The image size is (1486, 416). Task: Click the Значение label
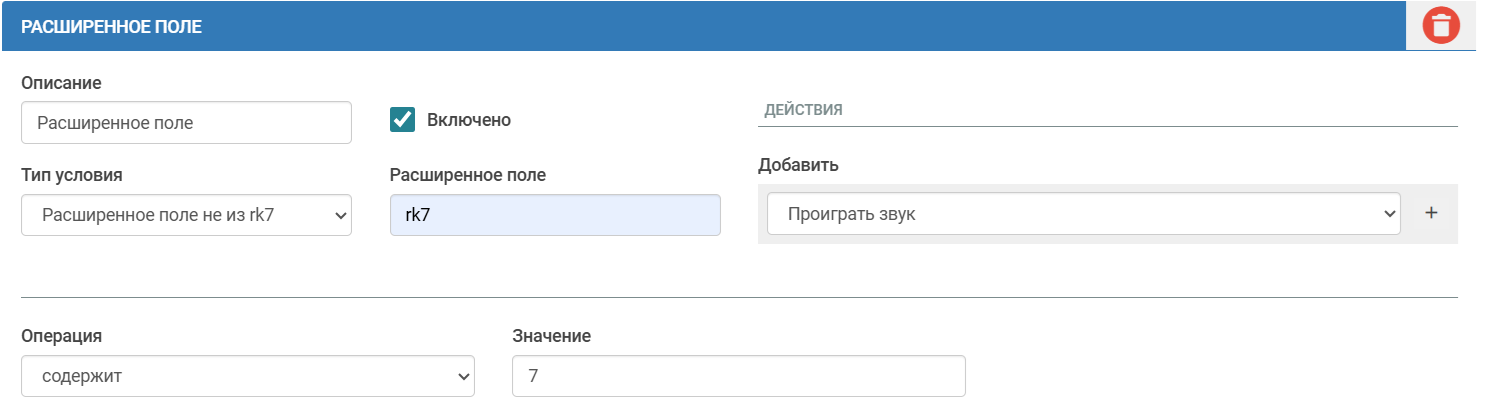(x=551, y=336)
